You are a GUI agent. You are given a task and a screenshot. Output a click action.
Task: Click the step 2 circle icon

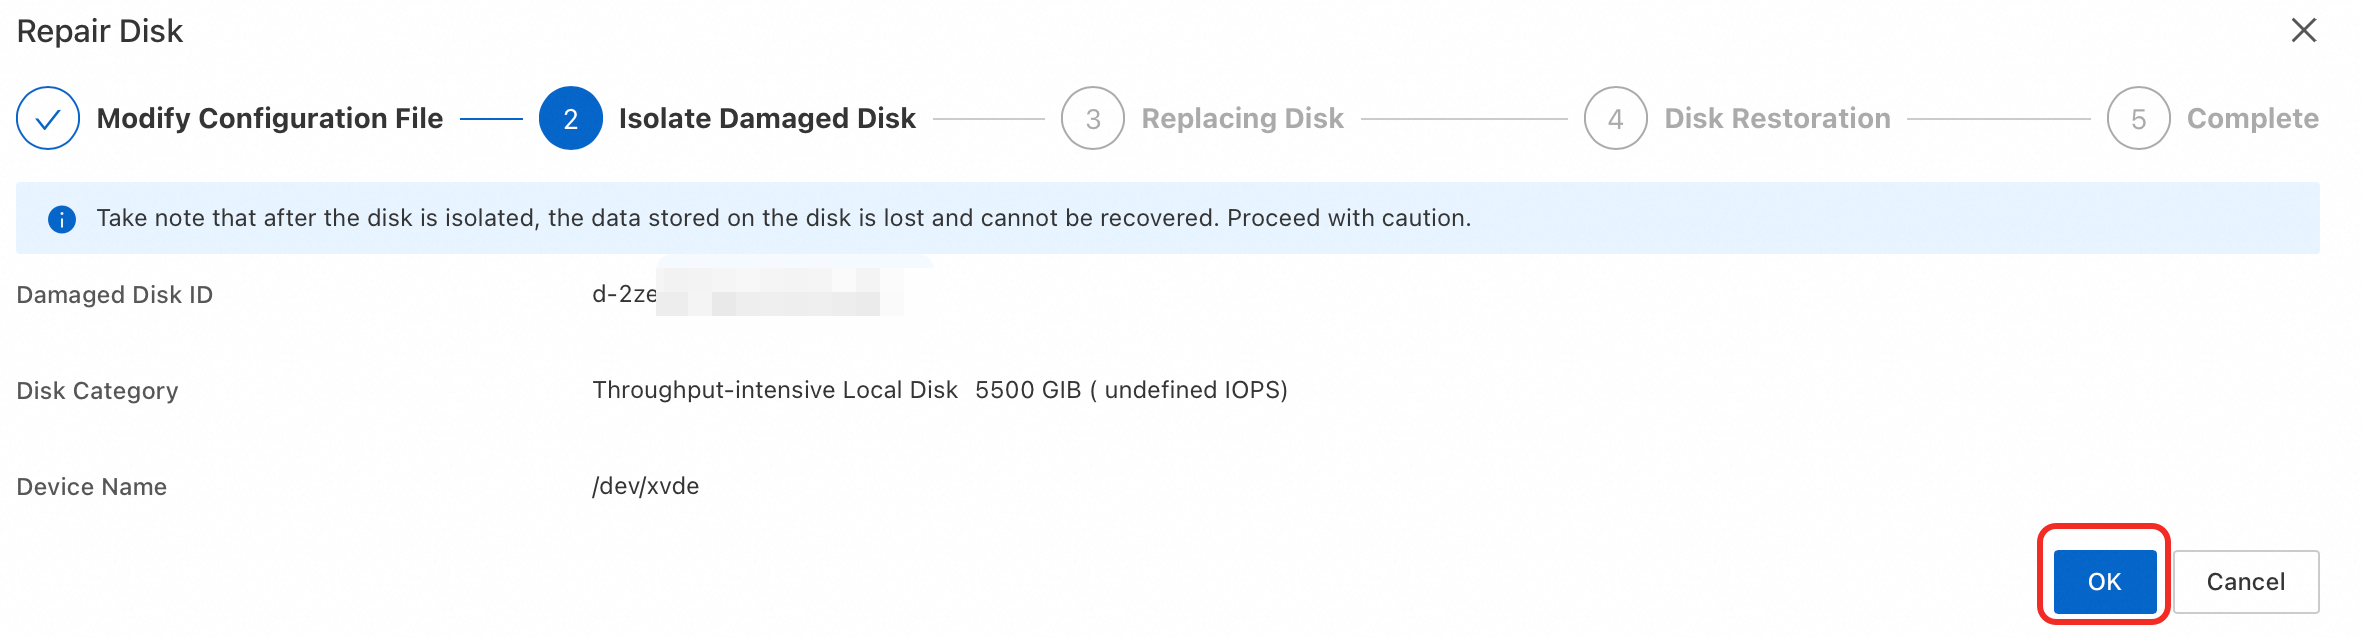point(570,119)
